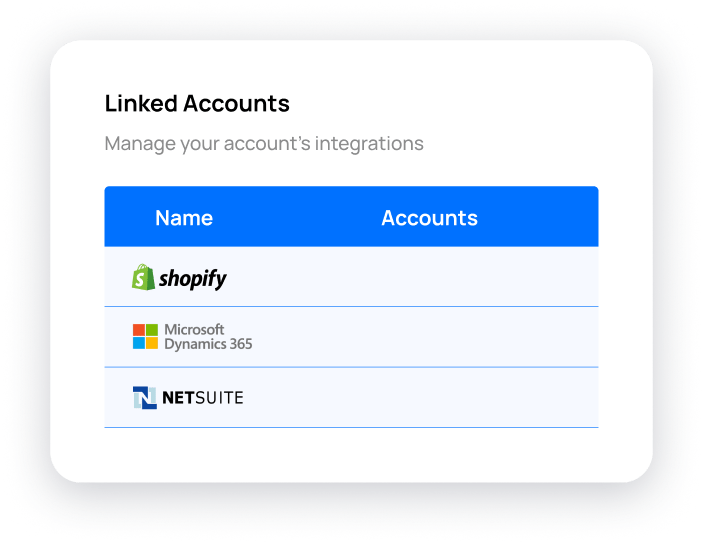Select the Accounts cell in Dynamics 365 row

(429, 337)
